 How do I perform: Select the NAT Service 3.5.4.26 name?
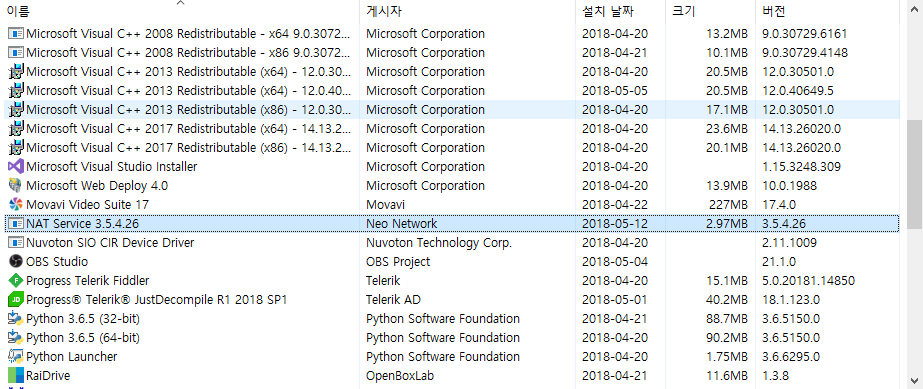(x=82, y=224)
